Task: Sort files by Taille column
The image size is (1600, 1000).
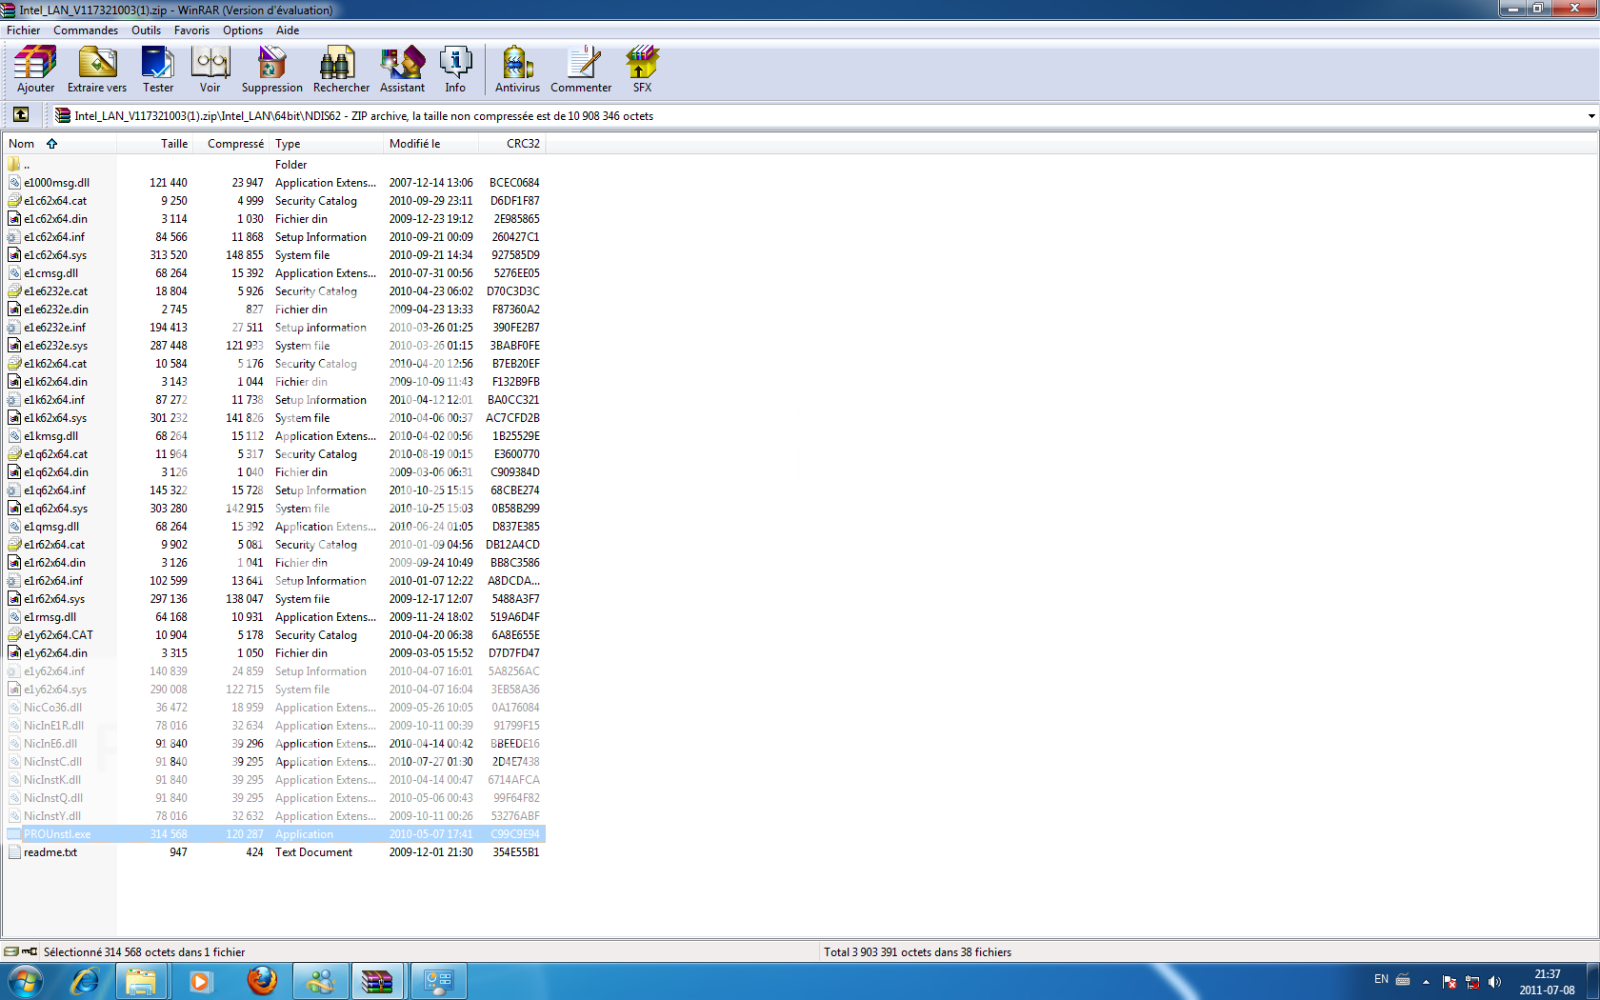Action: pyautogui.click(x=174, y=144)
